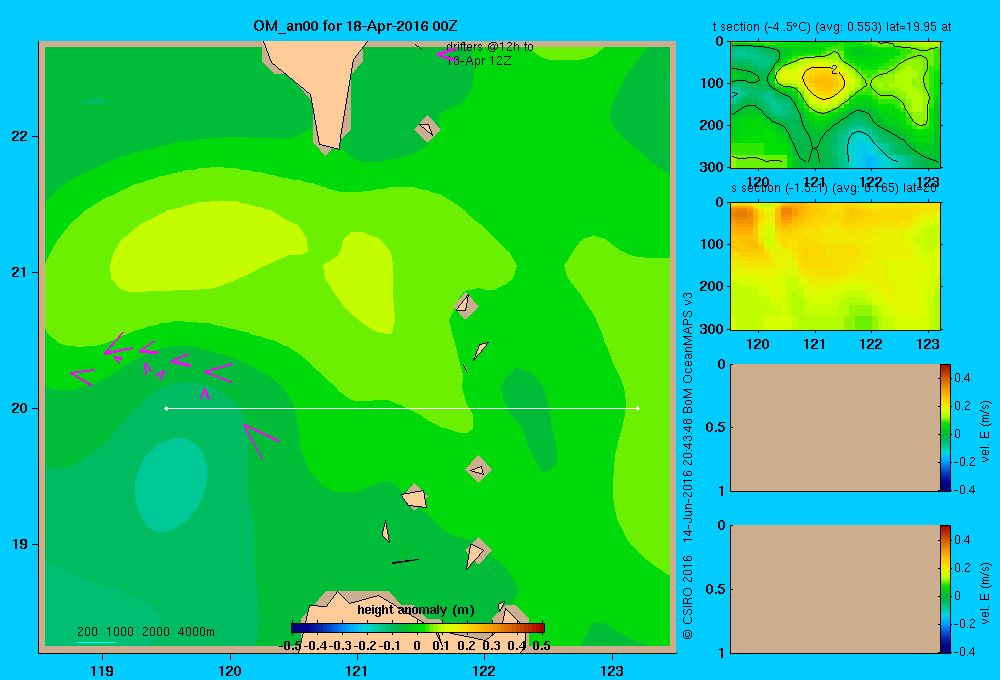
Task: Click the contour label '2' in the t section
Action: pyautogui.click(x=834, y=69)
